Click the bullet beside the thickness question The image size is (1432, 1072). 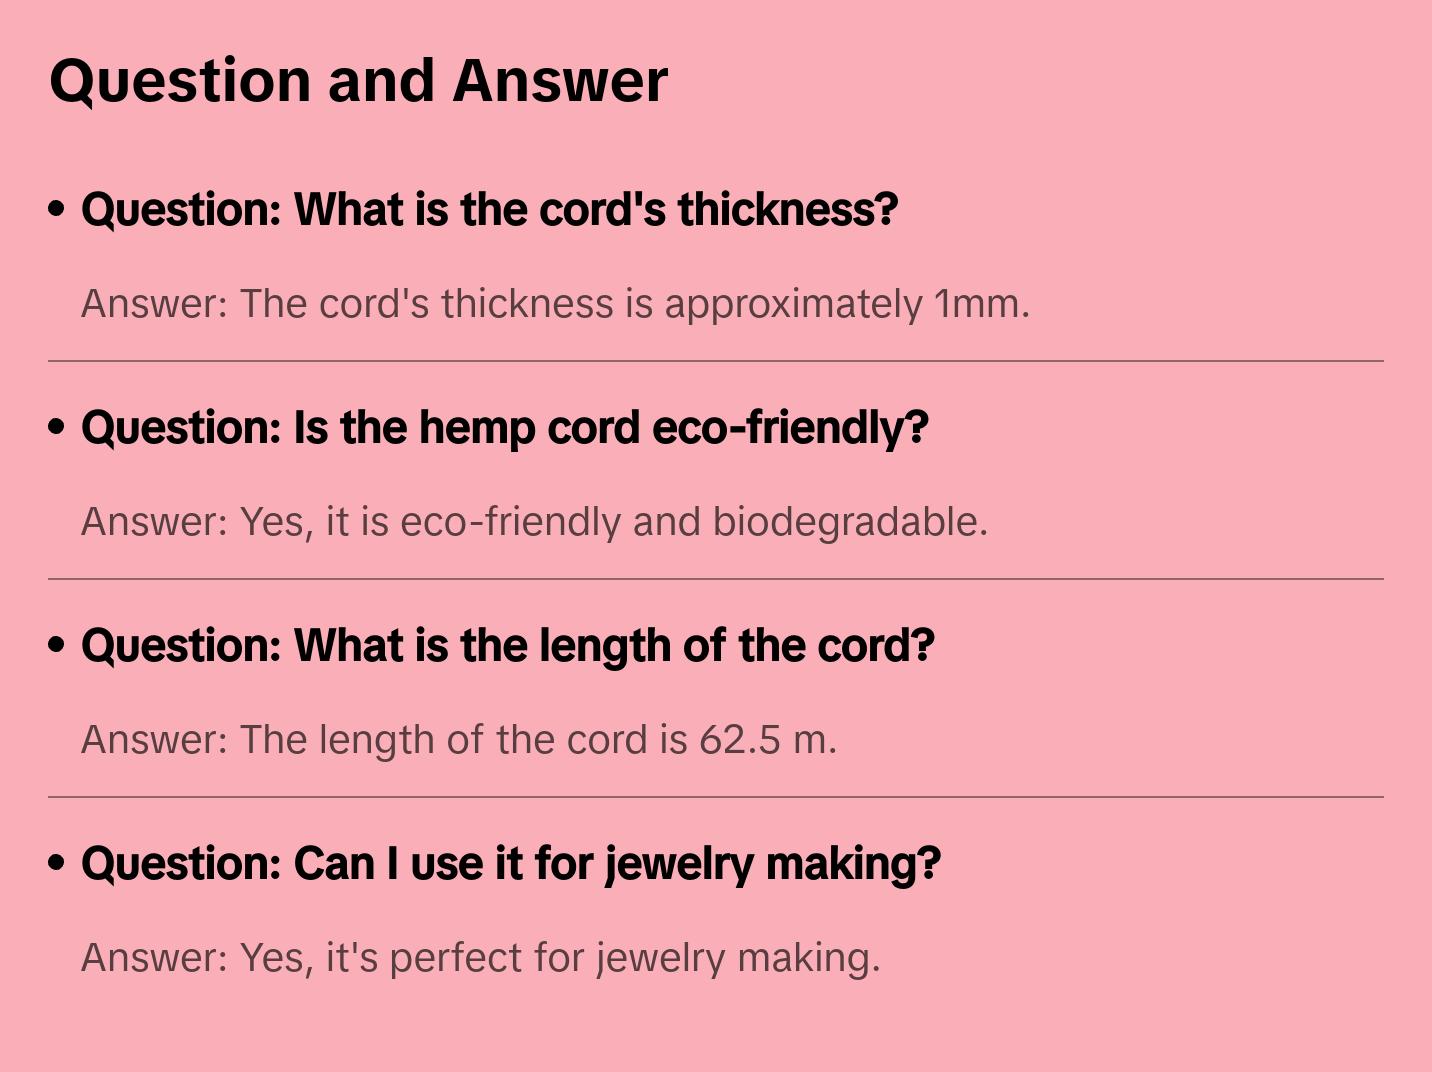point(57,209)
